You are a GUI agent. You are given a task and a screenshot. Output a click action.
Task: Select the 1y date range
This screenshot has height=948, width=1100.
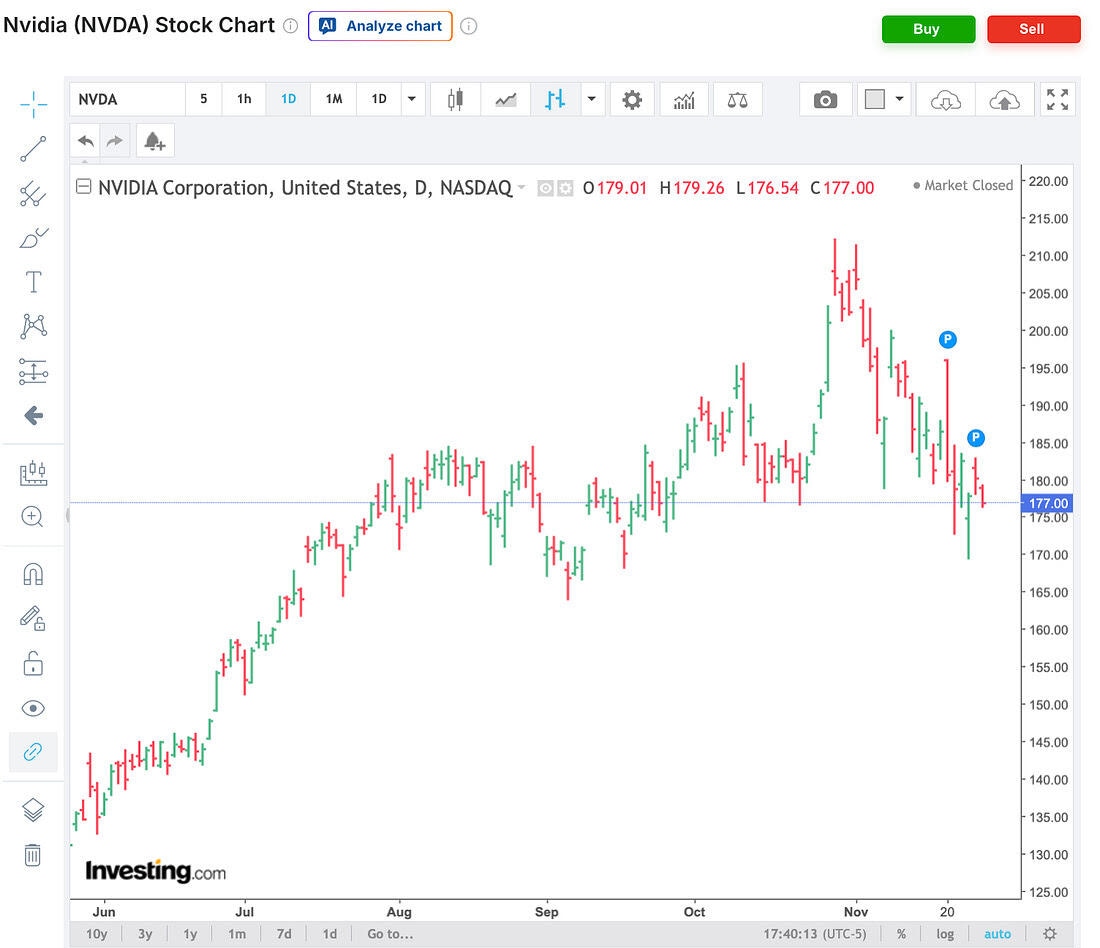click(x=190, y=934)
